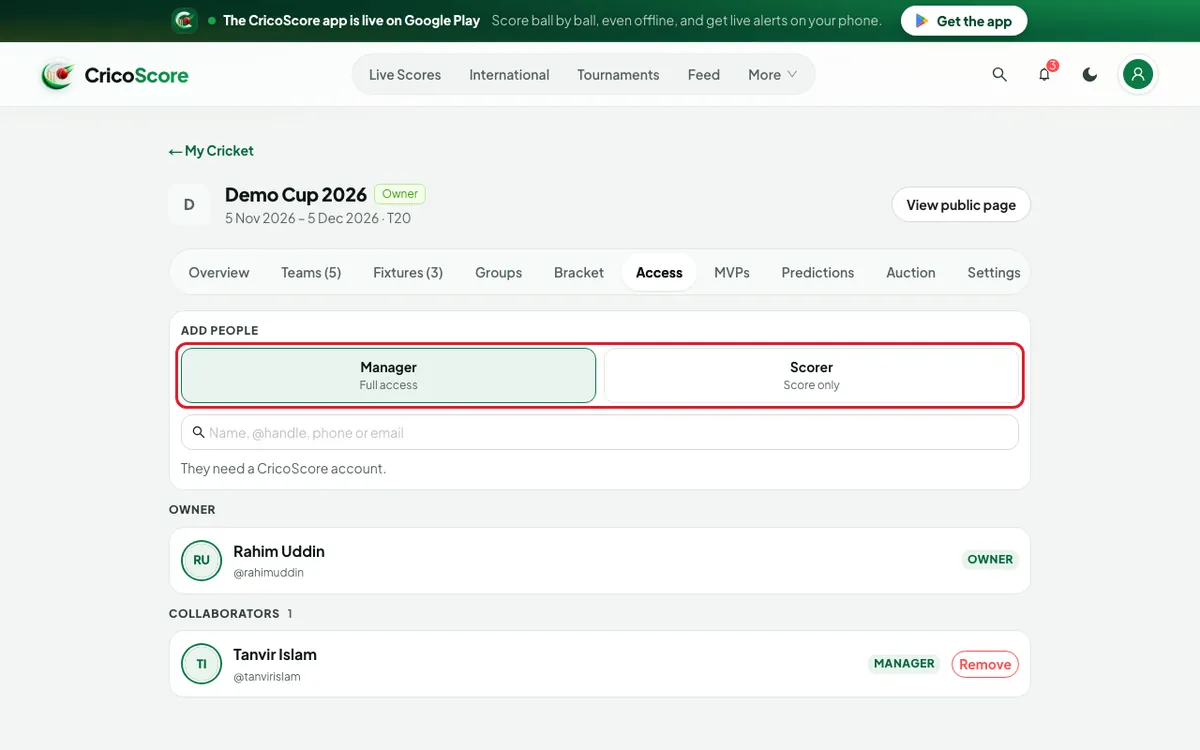This screenshot has height=750, width=1200.
Task: Click the @tanvirislam handle
Action: (x=267, y=677)
